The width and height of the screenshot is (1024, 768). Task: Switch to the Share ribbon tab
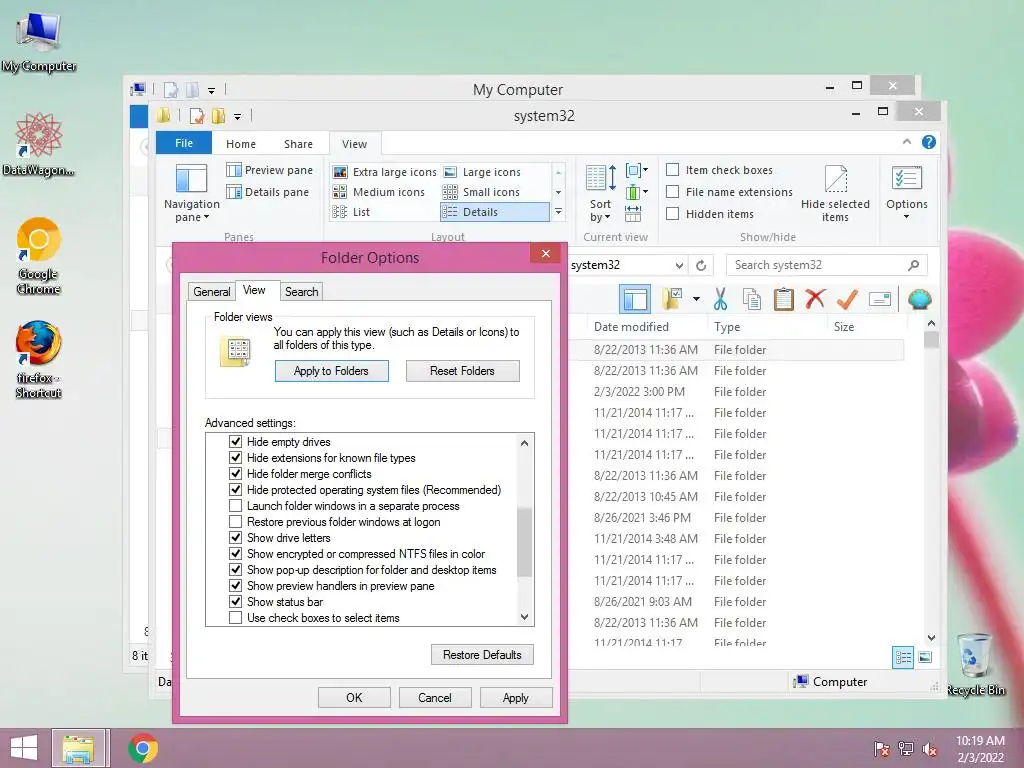298,144
